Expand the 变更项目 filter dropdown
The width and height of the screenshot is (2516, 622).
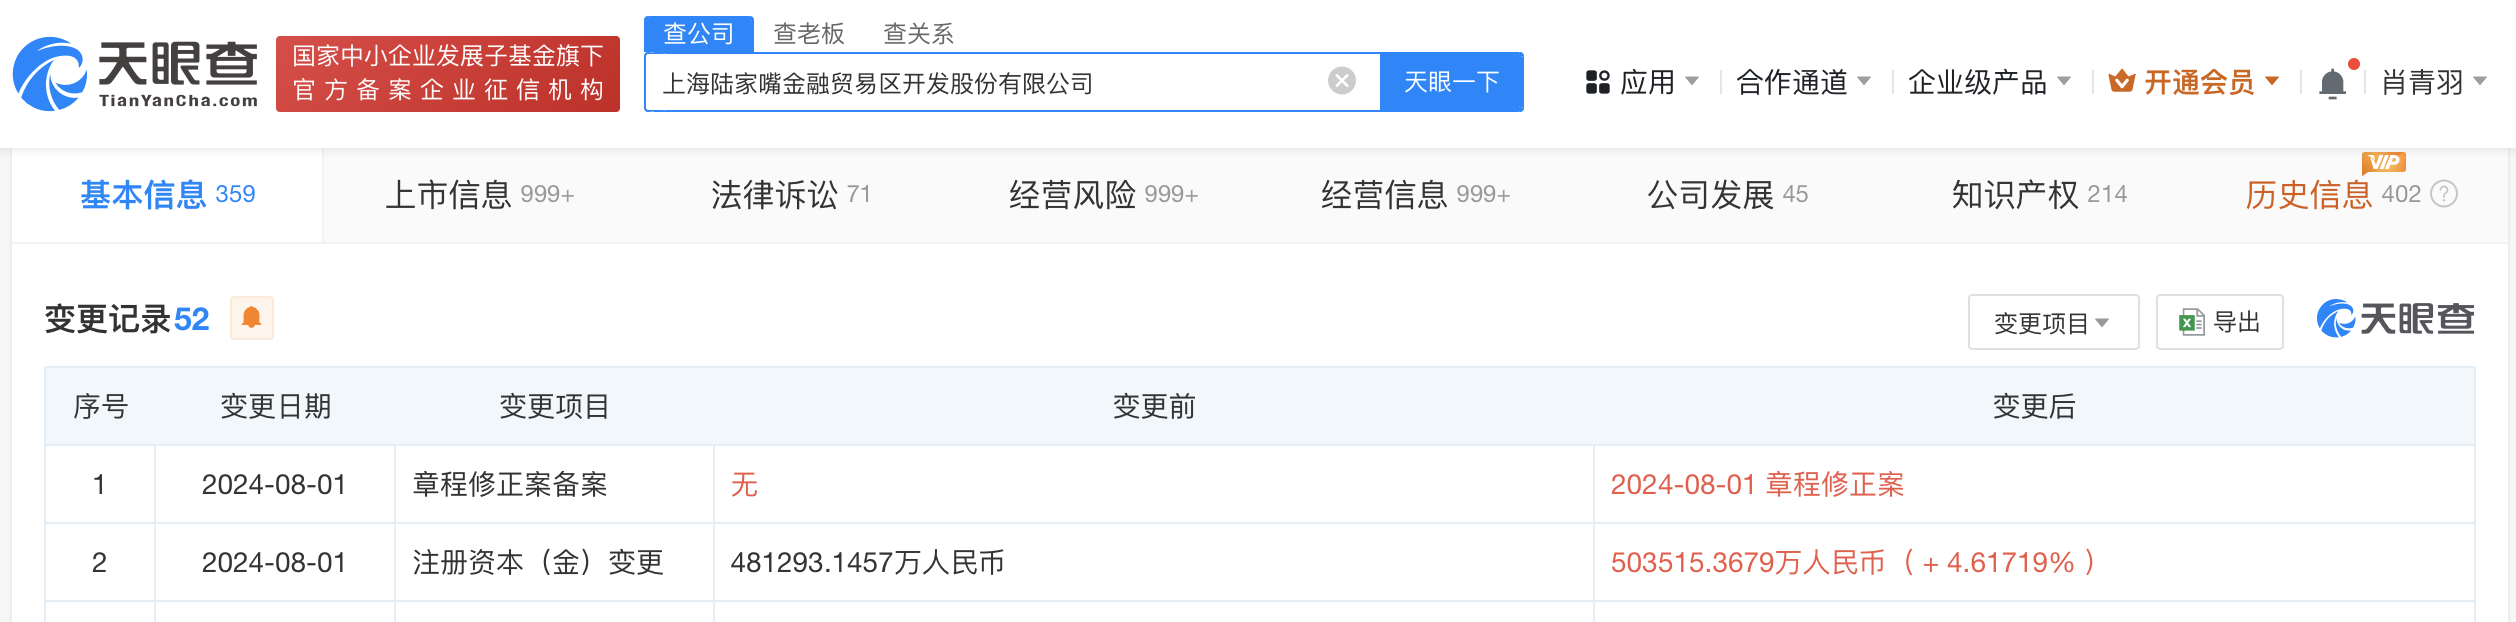[x=2053, y=322]
